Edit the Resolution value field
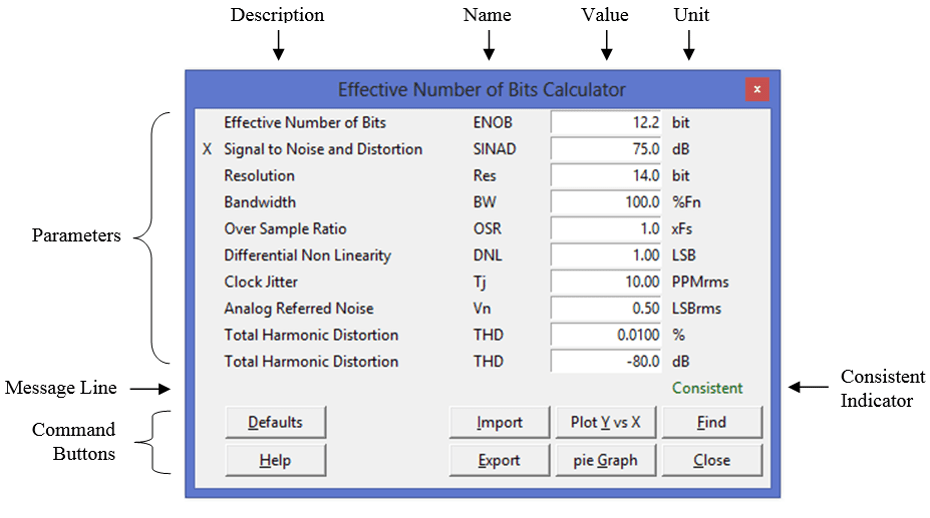 pos(606,176)
